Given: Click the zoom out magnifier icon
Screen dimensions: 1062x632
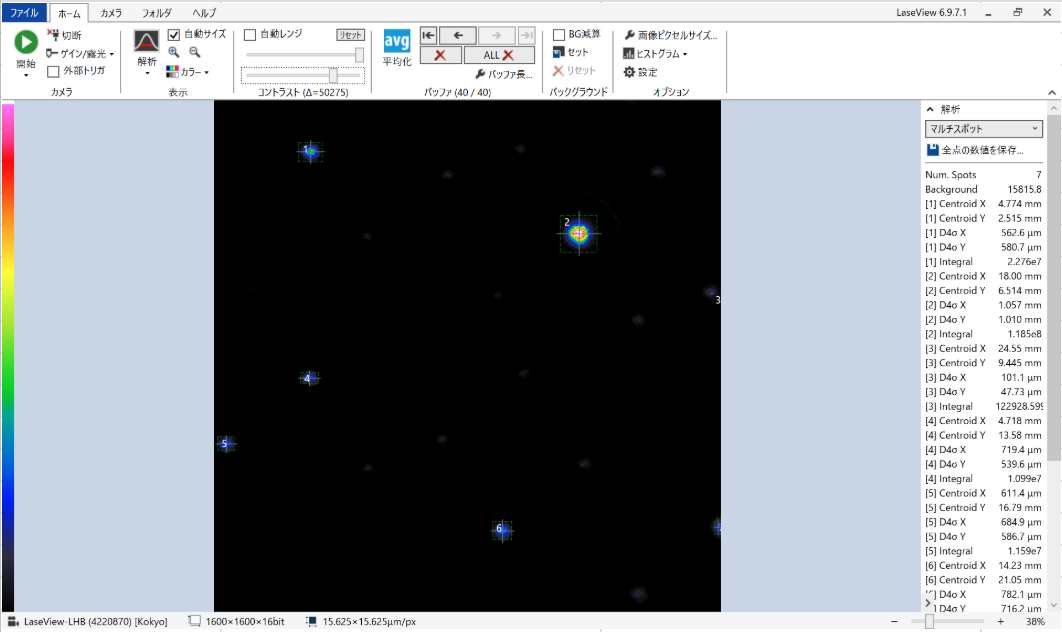Looking at the screenshot, I should pos(194,53).
